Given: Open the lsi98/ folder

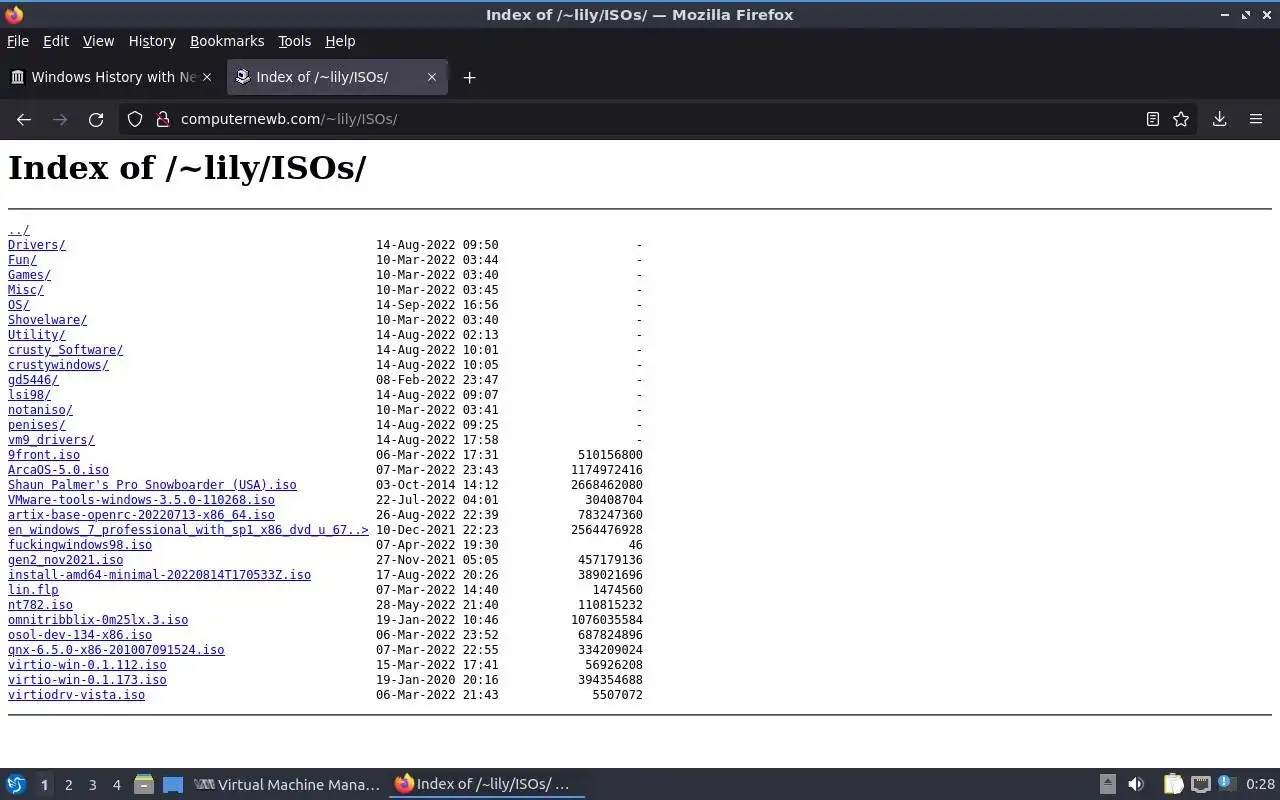Looking at the screenshot, I should (x=29, y=395).
